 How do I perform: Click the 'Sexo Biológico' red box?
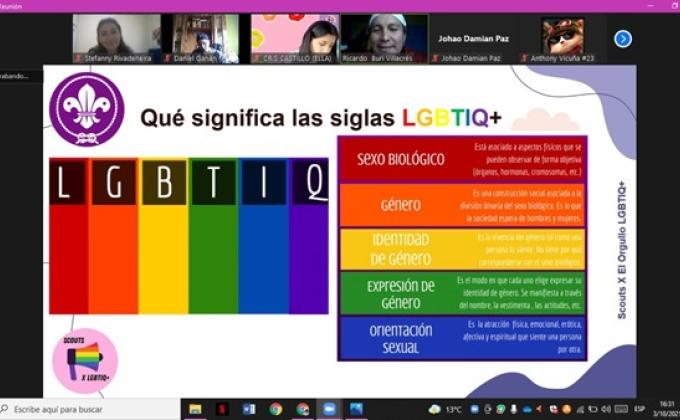[400, 159]
